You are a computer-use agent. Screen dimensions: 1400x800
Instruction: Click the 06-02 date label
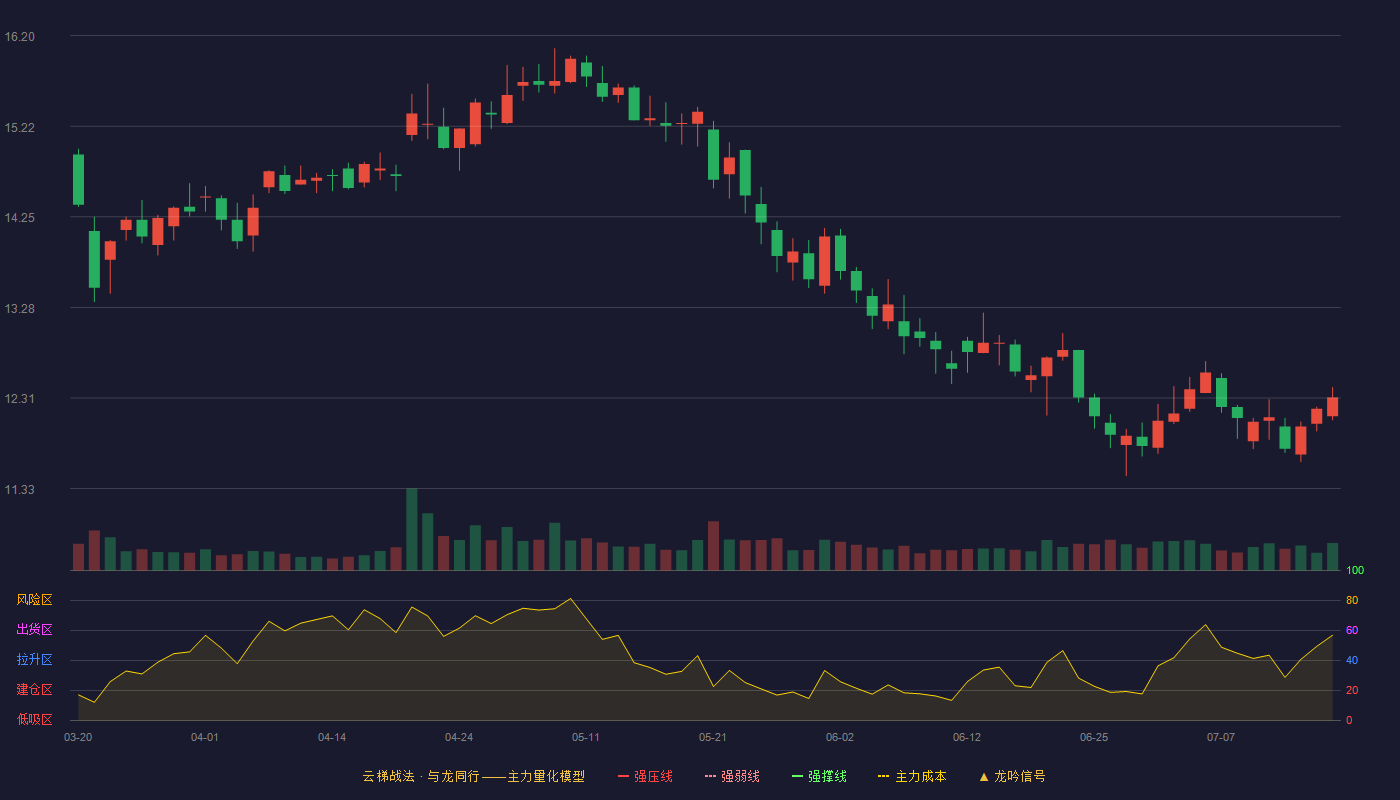click(x=840, y=737)
